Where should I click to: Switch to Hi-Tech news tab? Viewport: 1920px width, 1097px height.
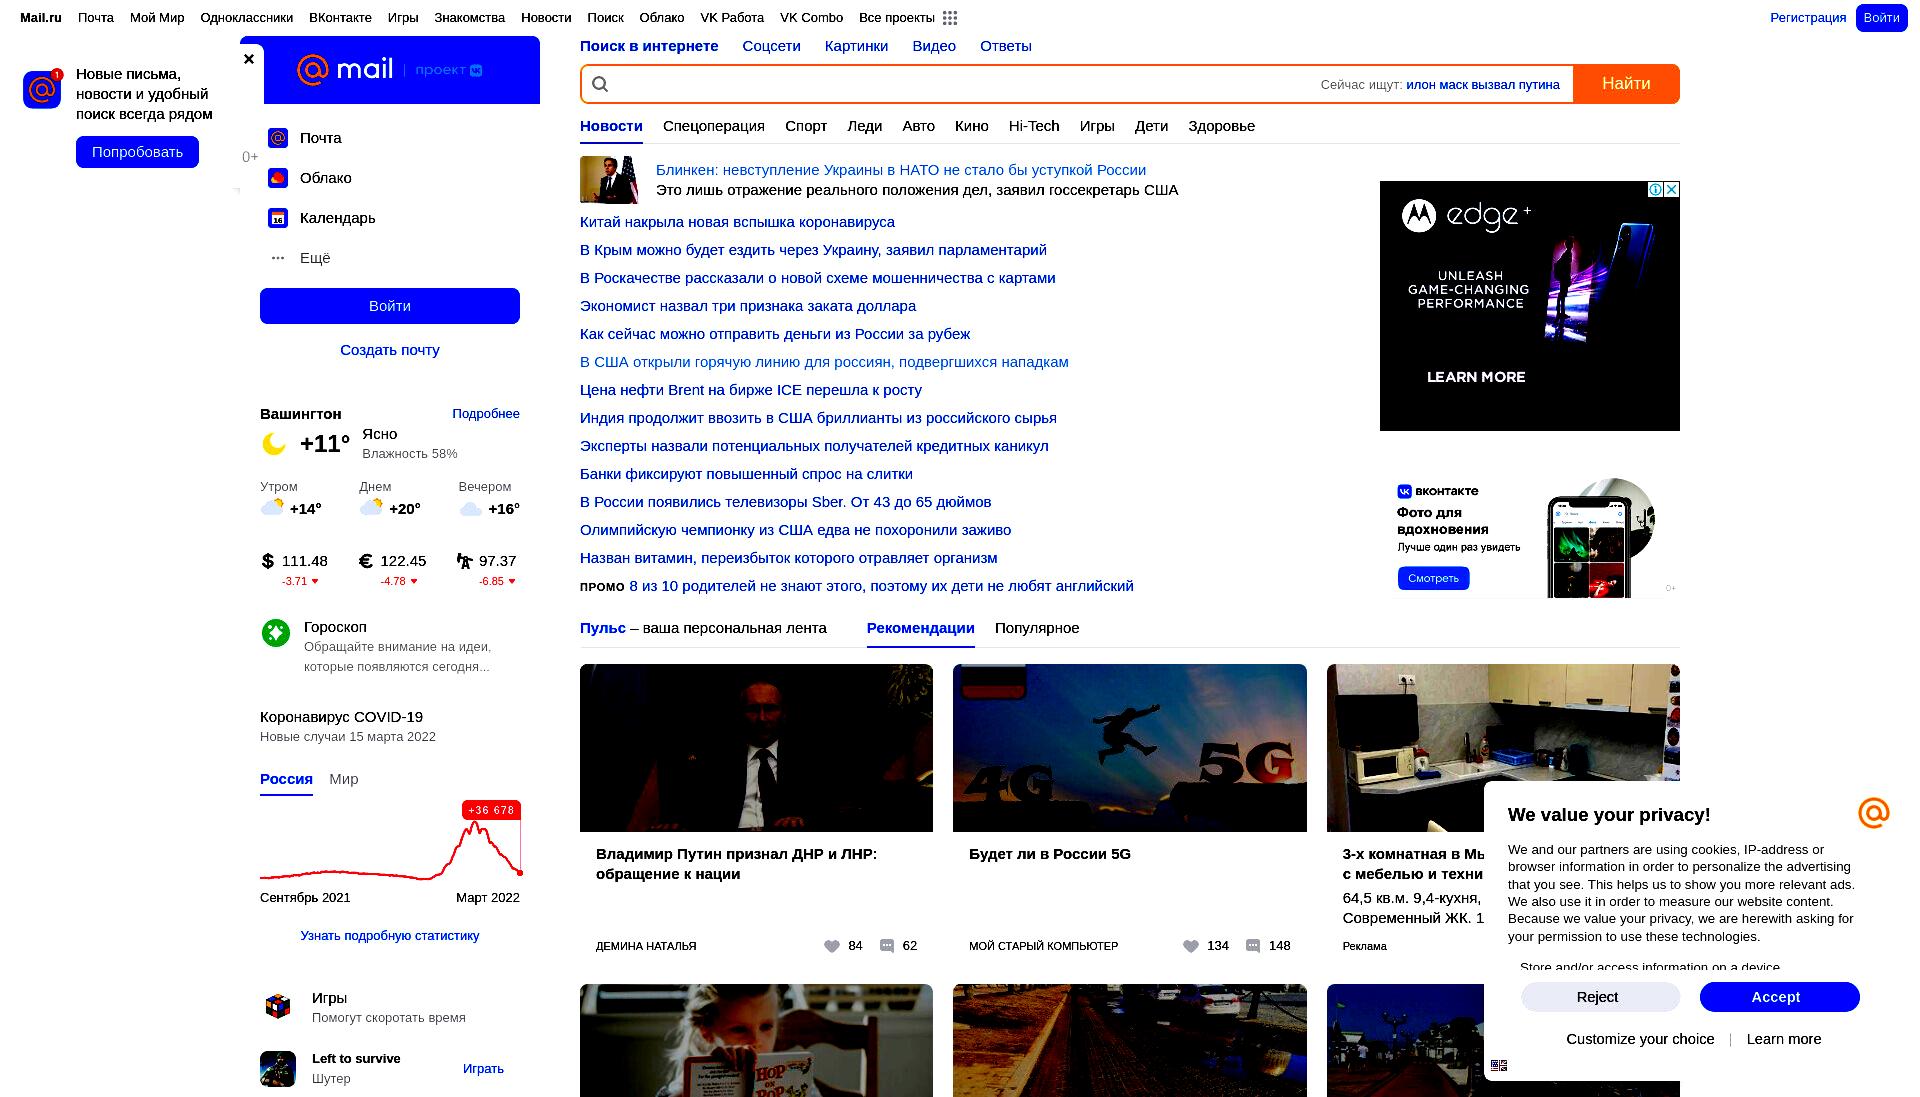(x=1033, y=126)
